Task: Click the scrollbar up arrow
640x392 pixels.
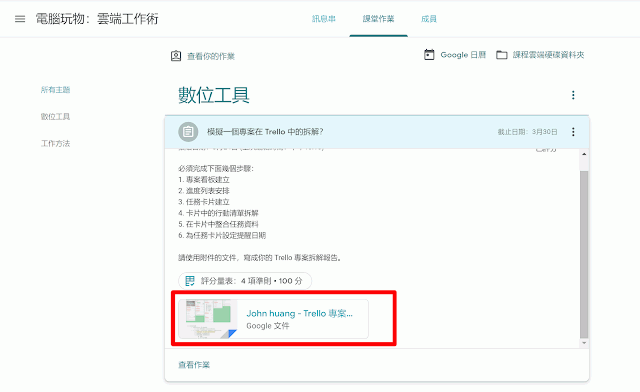Action: tap(584, 154)
